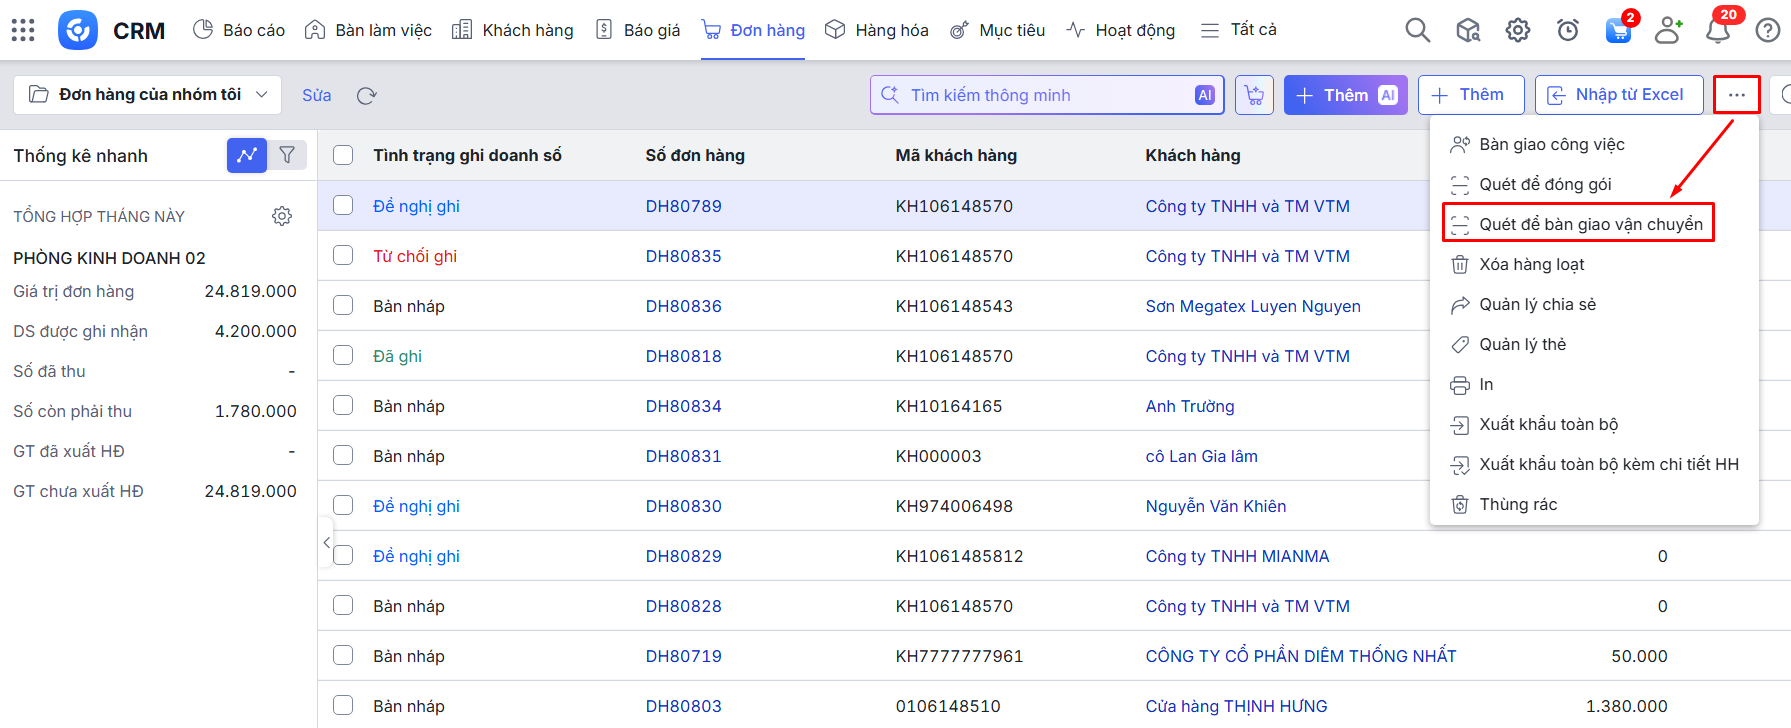Tick the select-all checkbox in table header
Screen dimensions: 1791x728
(343, 155)
